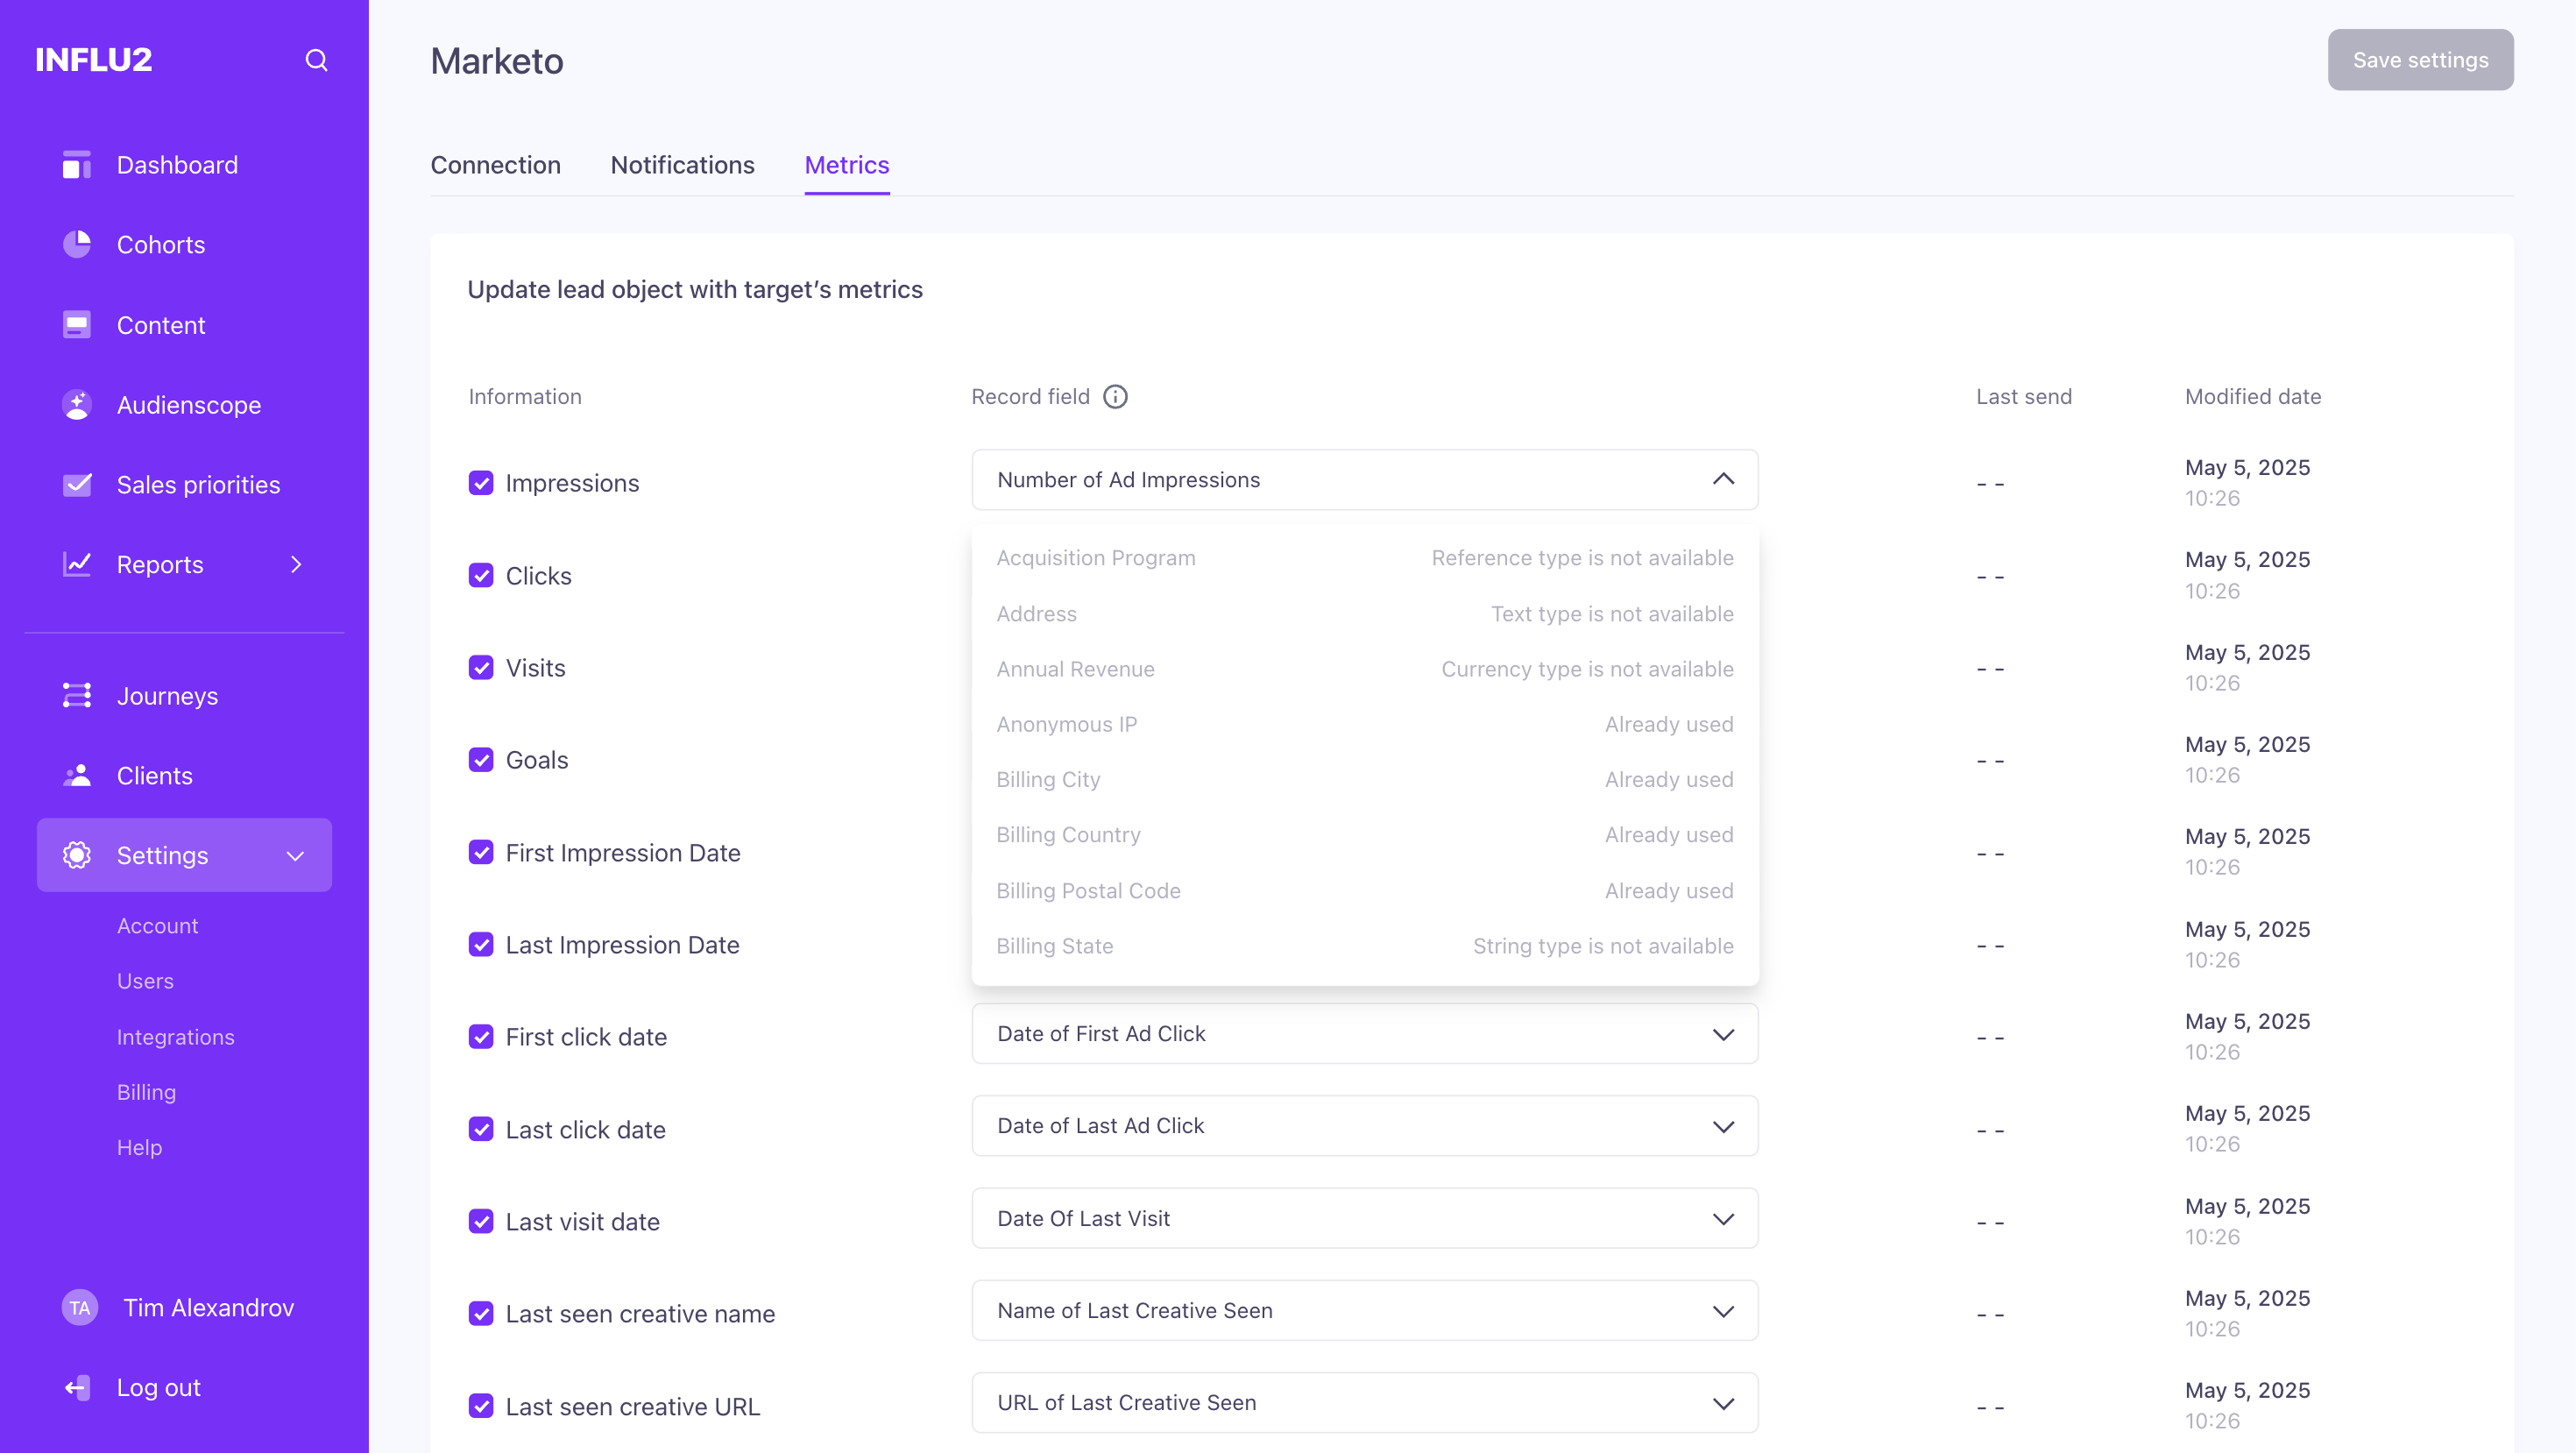Toggle the Last click date checkbox
This screenshot has height=1453, width=2576.
click(x=481, y=1130)
